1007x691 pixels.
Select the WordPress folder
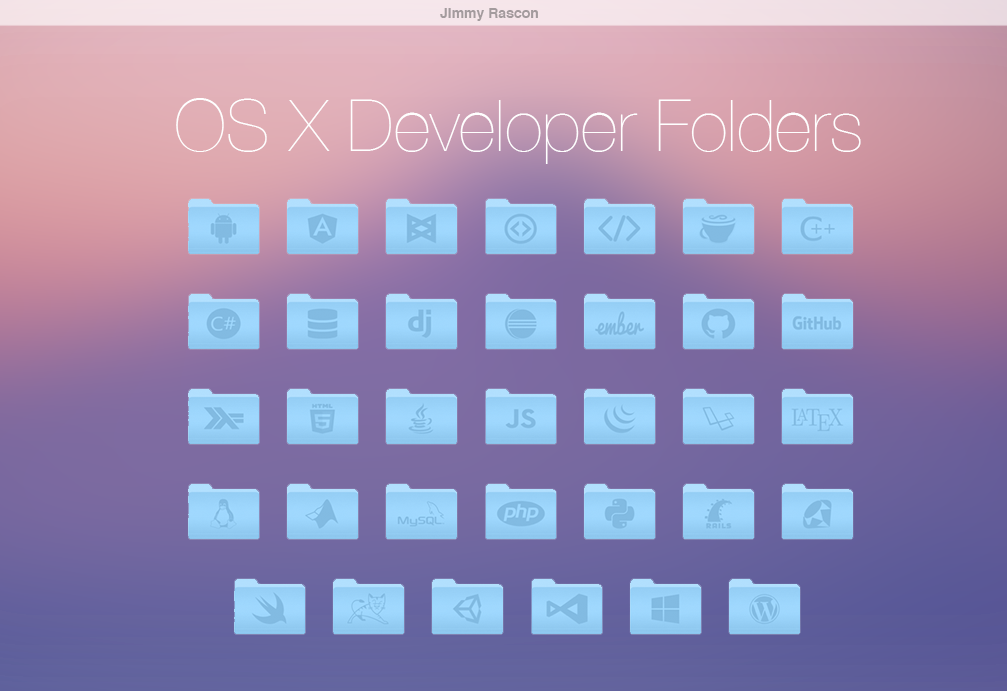764,607
